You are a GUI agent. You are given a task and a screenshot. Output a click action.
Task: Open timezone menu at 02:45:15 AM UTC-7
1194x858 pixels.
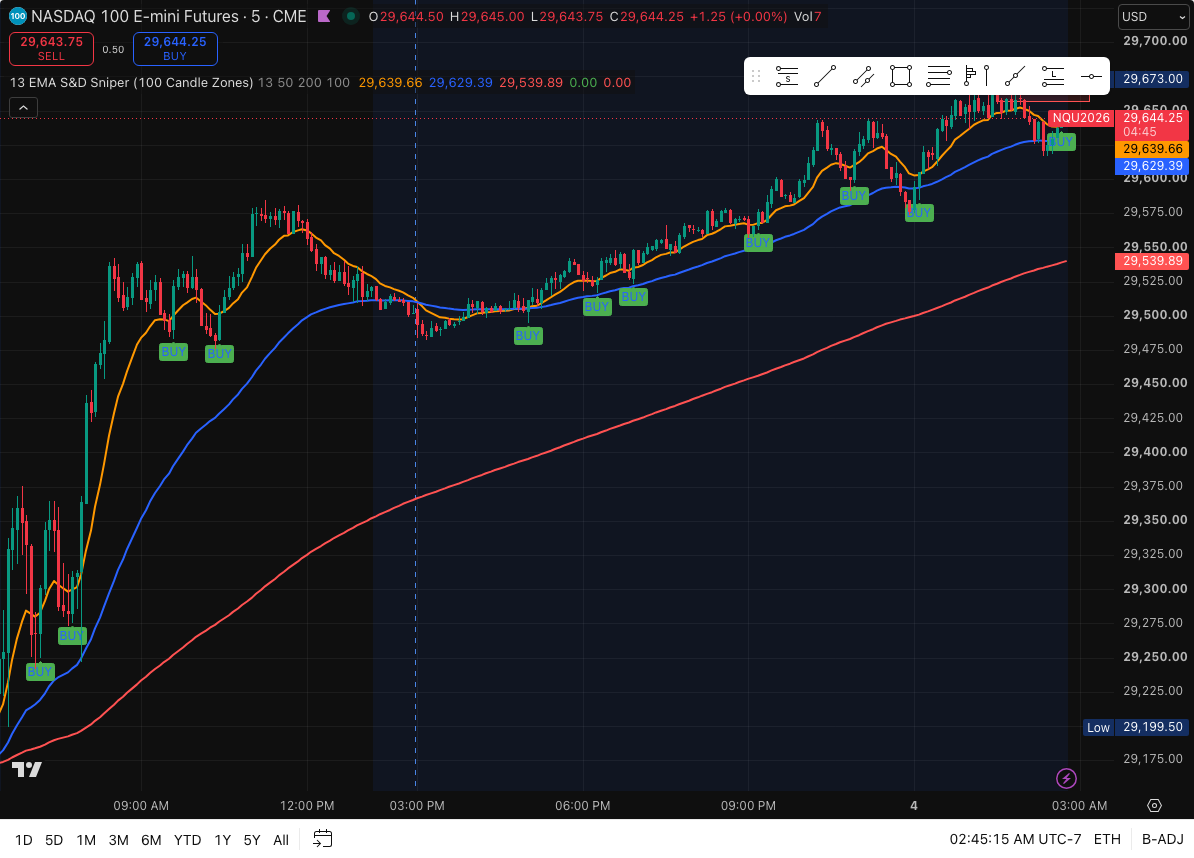pyautogui.click(x=1015, y=839)
